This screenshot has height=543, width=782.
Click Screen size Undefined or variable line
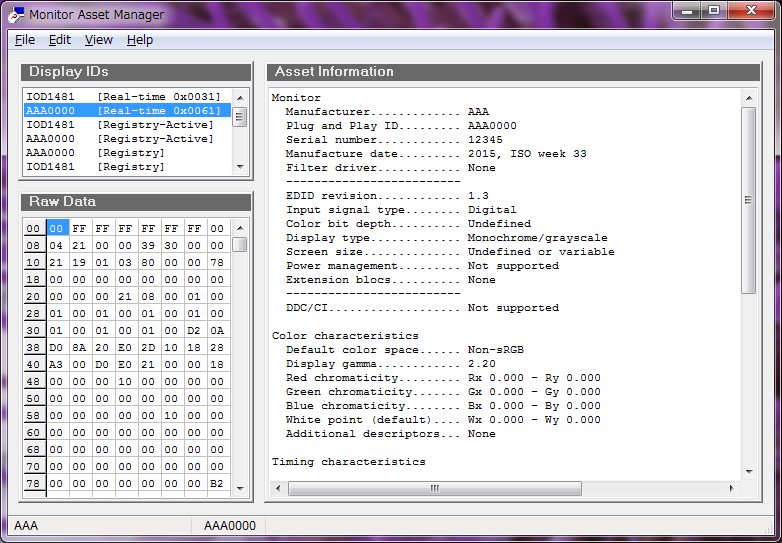coord(450,251)
